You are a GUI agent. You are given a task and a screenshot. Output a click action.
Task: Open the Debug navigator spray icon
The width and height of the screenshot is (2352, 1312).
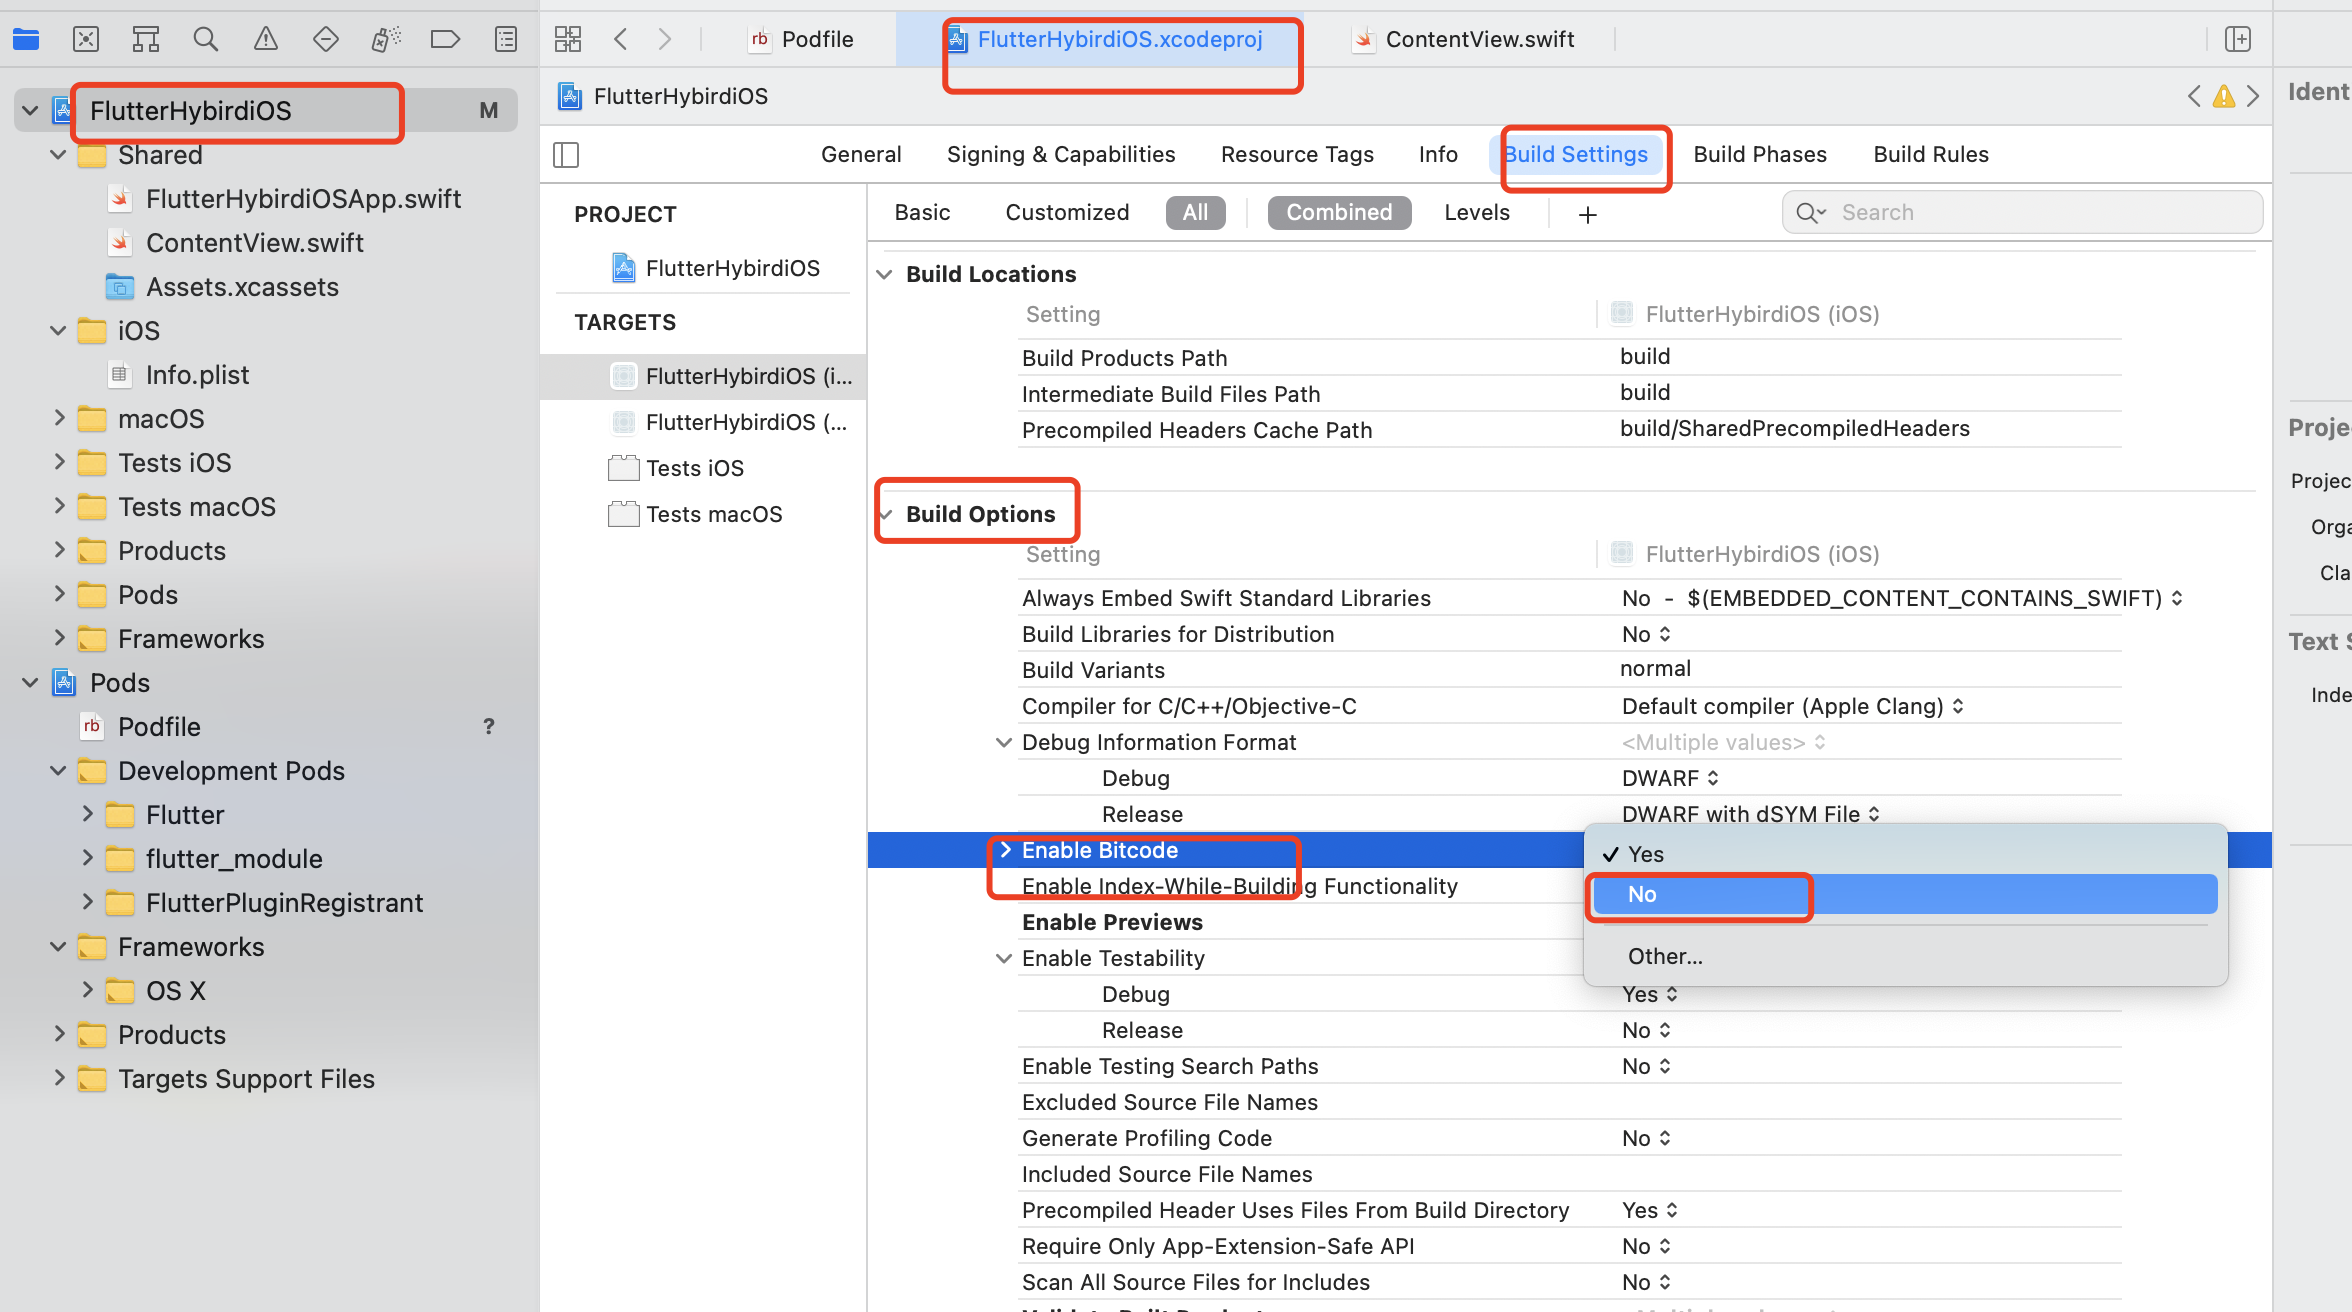386,39
